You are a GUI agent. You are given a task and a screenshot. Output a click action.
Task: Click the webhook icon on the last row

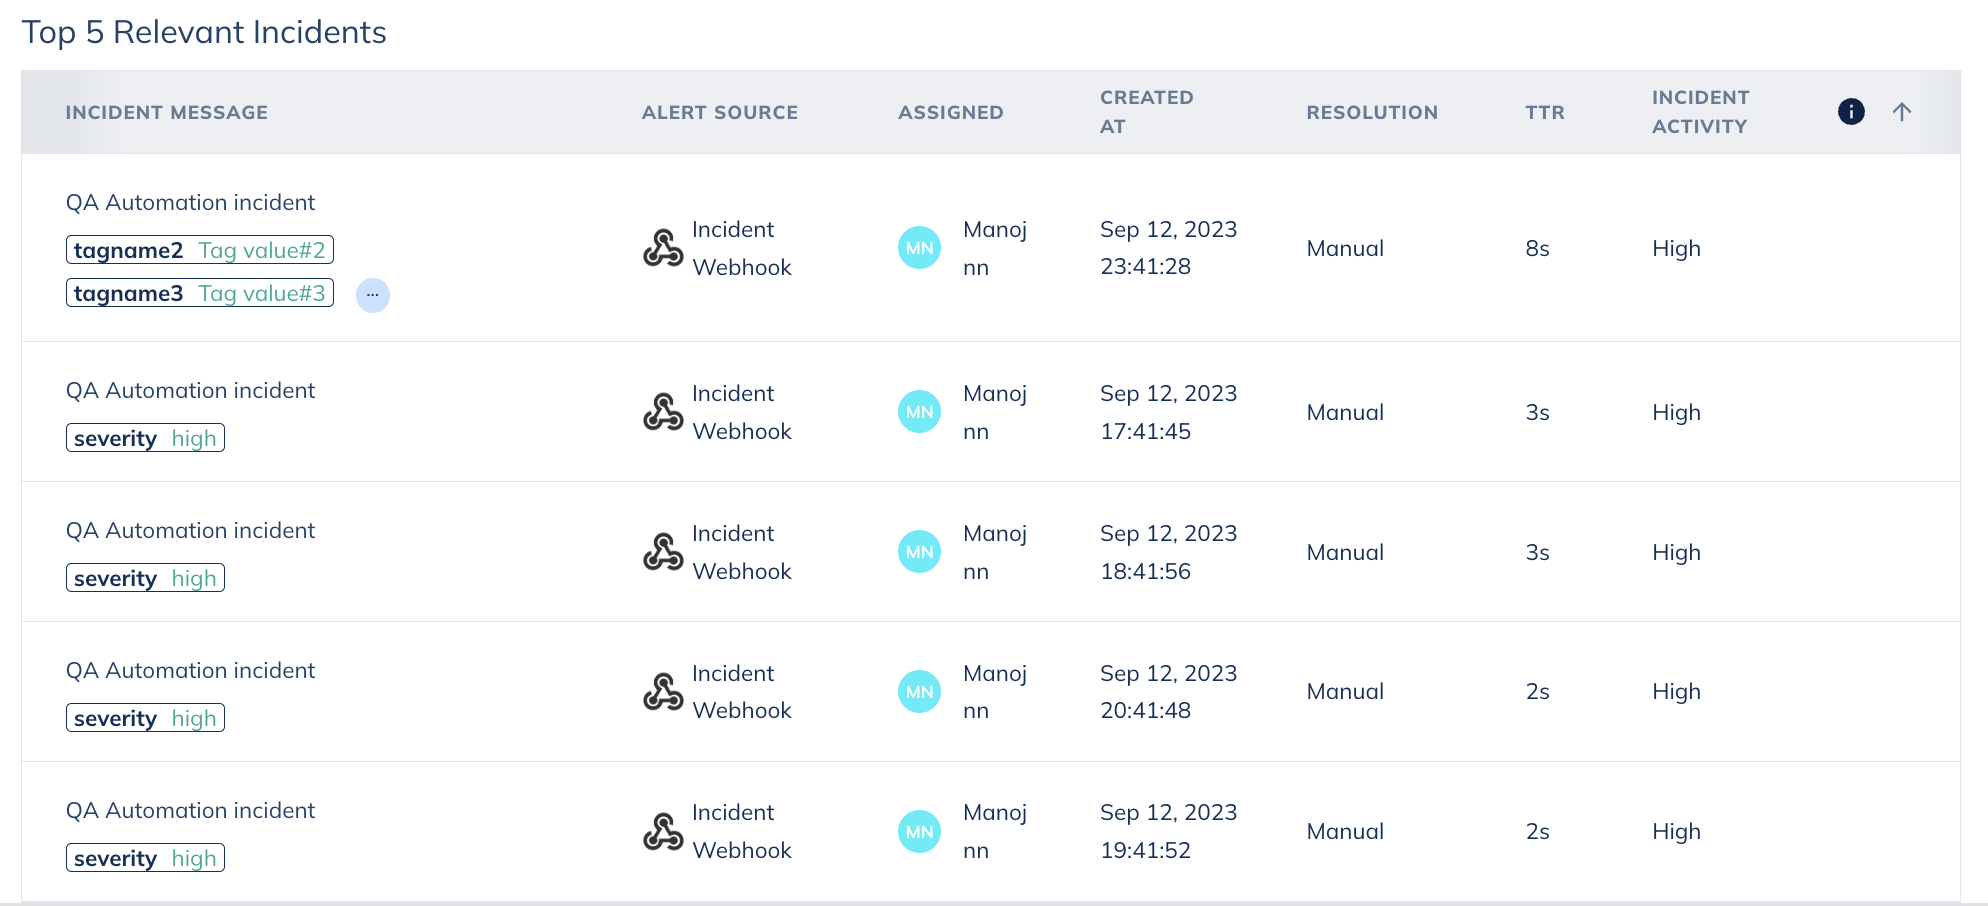pos(662,830)
